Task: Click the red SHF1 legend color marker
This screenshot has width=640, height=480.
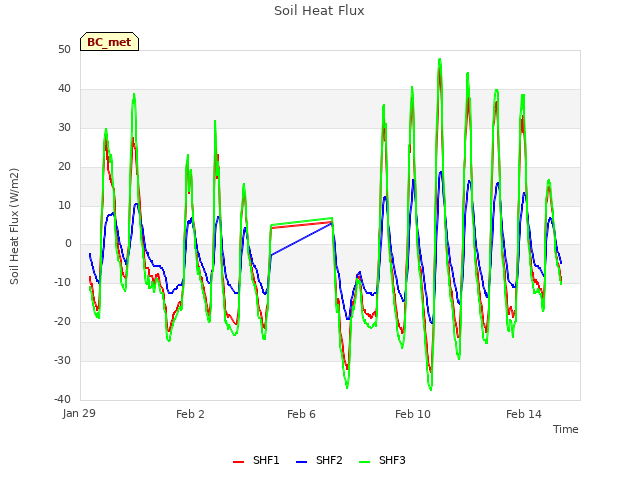Action: click(x=238, y=462)
